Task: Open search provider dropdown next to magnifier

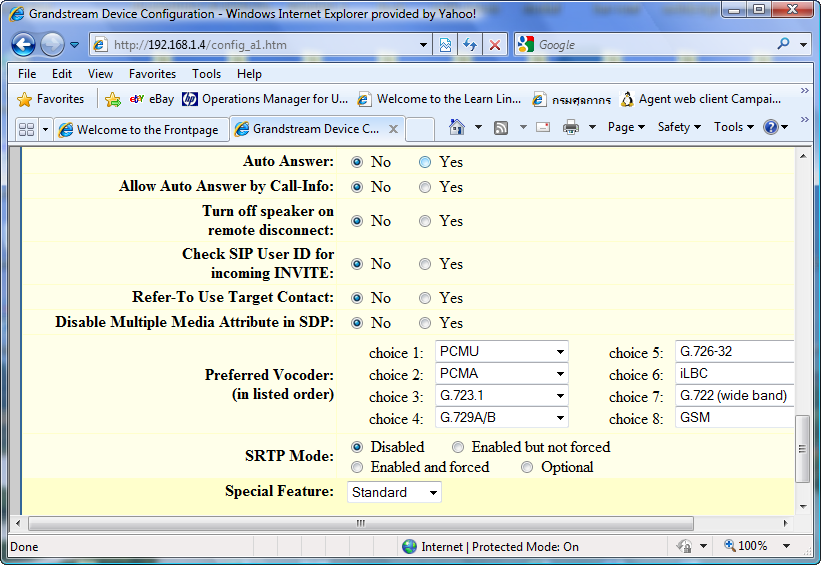Action: click(803, 45)
